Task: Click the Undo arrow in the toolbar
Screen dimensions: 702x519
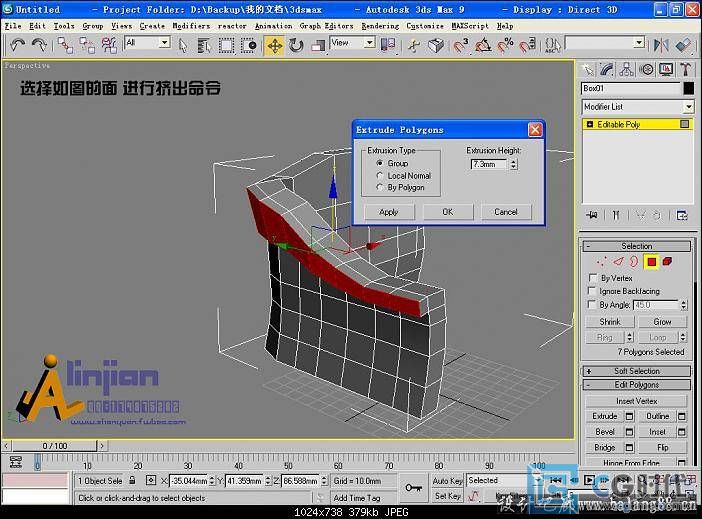Action: [x=17, y=45]
